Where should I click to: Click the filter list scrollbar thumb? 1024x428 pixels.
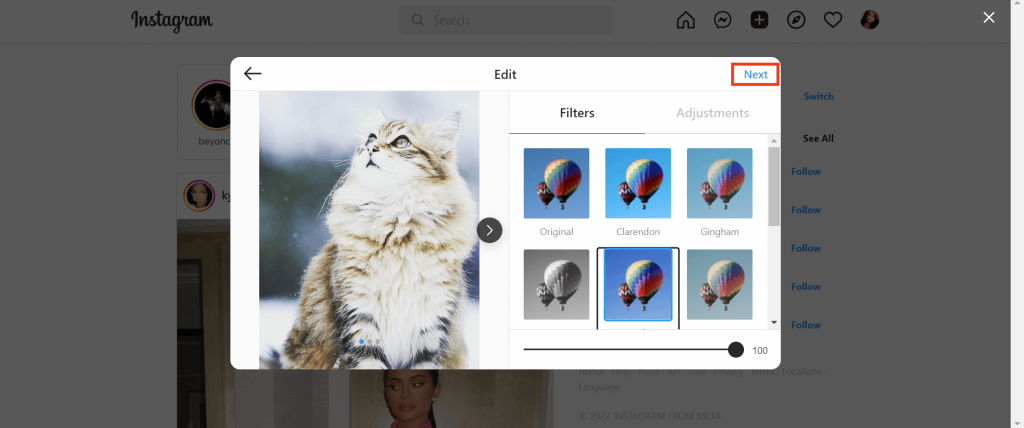click(x=774, y=187)
